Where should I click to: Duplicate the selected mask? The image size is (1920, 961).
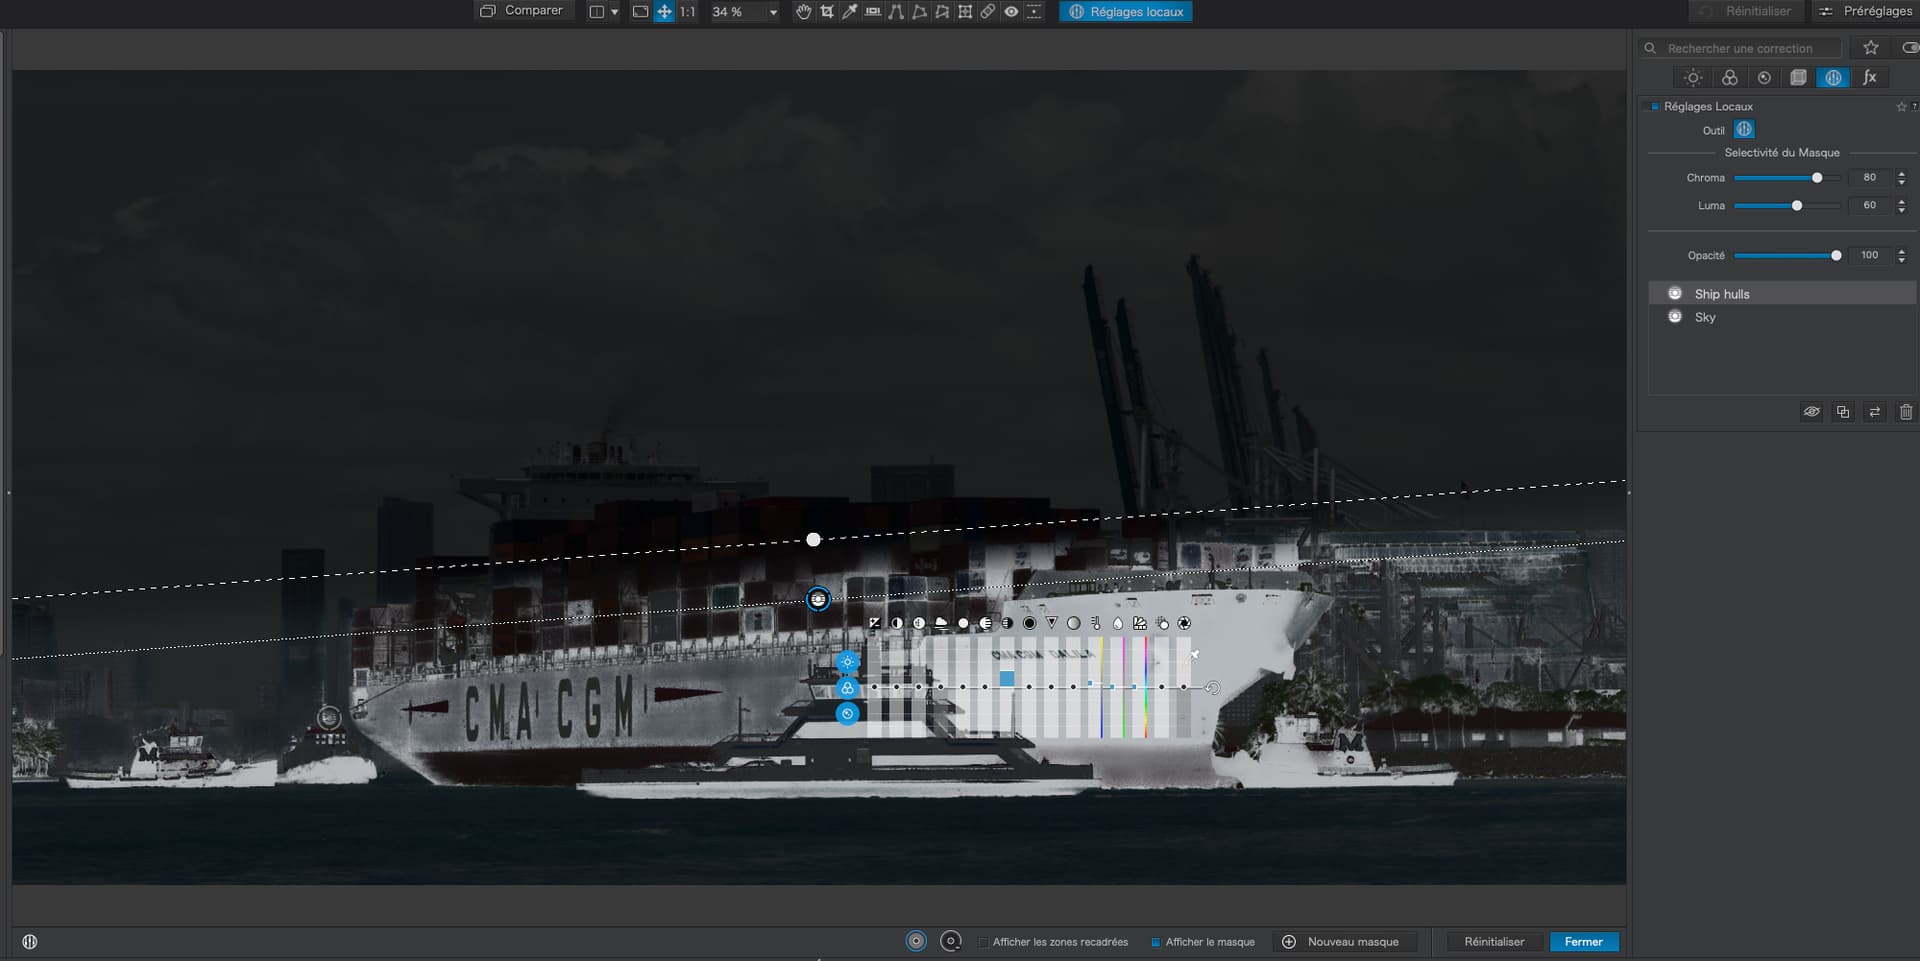(1843, 412)
